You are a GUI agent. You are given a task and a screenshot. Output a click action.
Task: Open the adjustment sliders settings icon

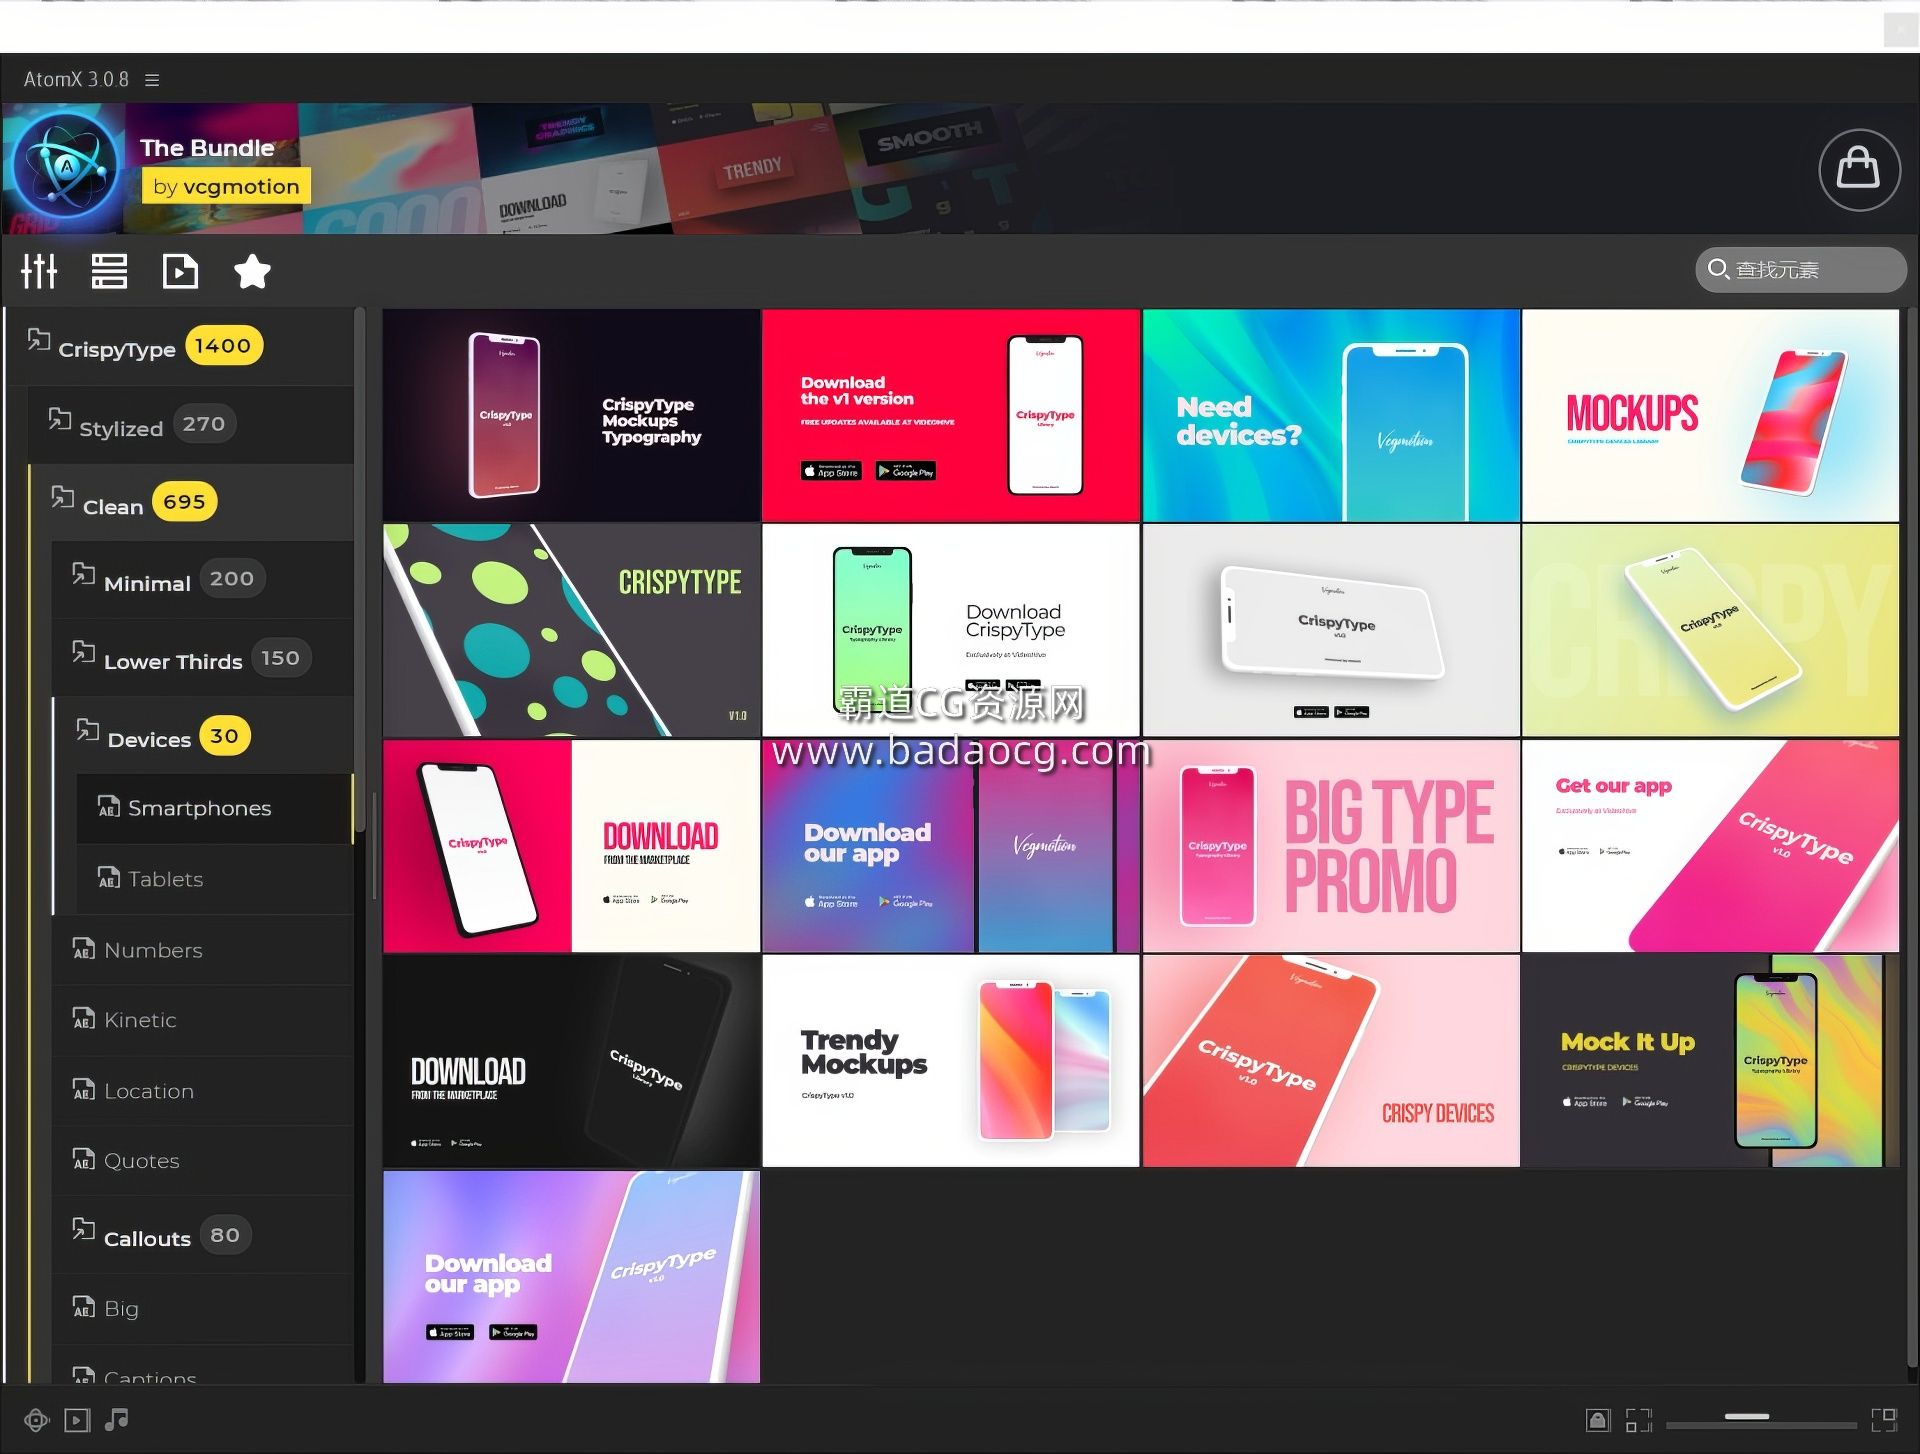pyautogui.click(x=39, y=271)
